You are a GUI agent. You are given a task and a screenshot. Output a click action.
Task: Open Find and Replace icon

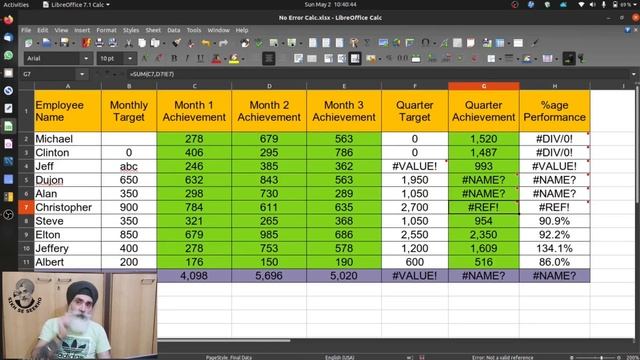click(245, 43)
